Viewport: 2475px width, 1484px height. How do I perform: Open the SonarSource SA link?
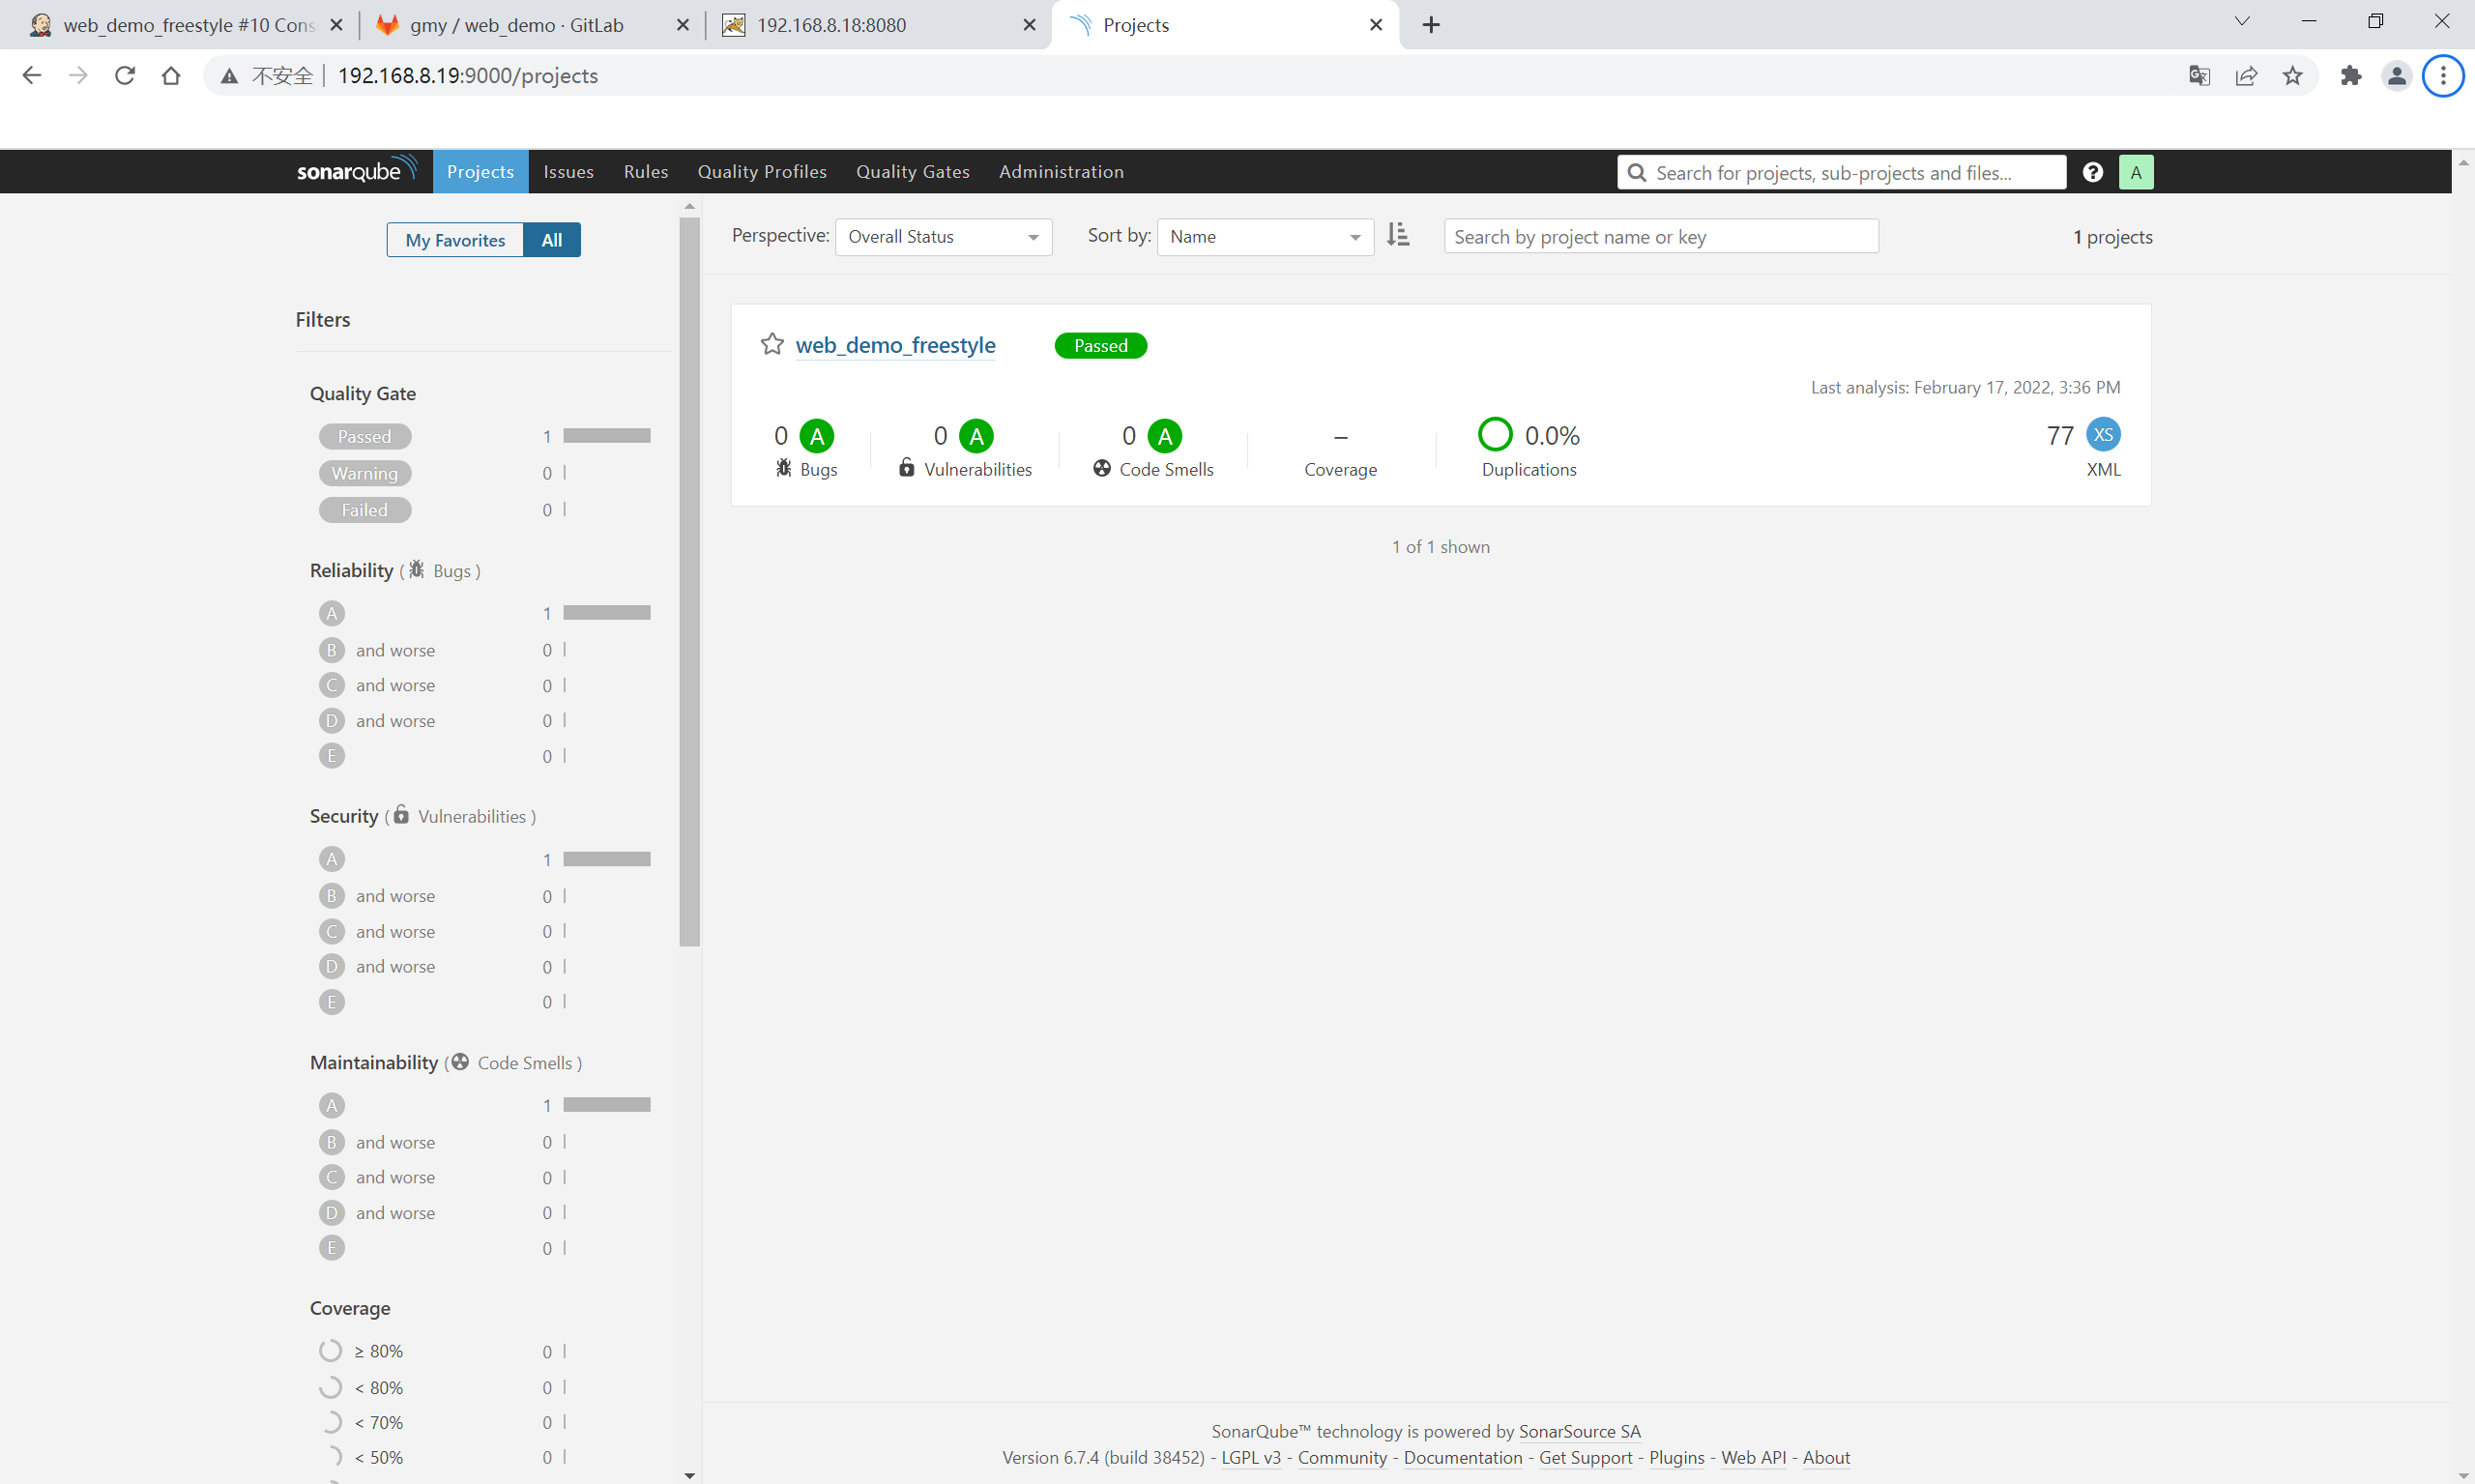click(x=1579, y=1431)
